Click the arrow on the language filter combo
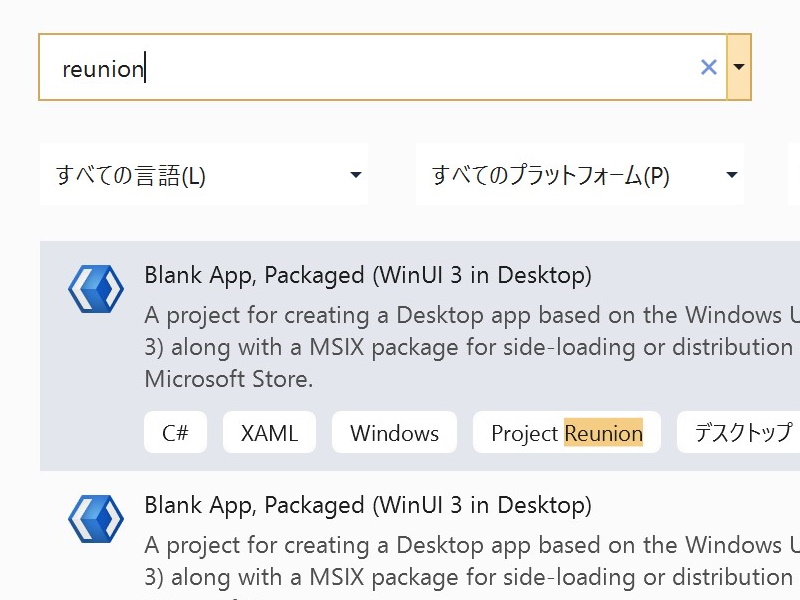Screen dimensions: 800x600 356,175
